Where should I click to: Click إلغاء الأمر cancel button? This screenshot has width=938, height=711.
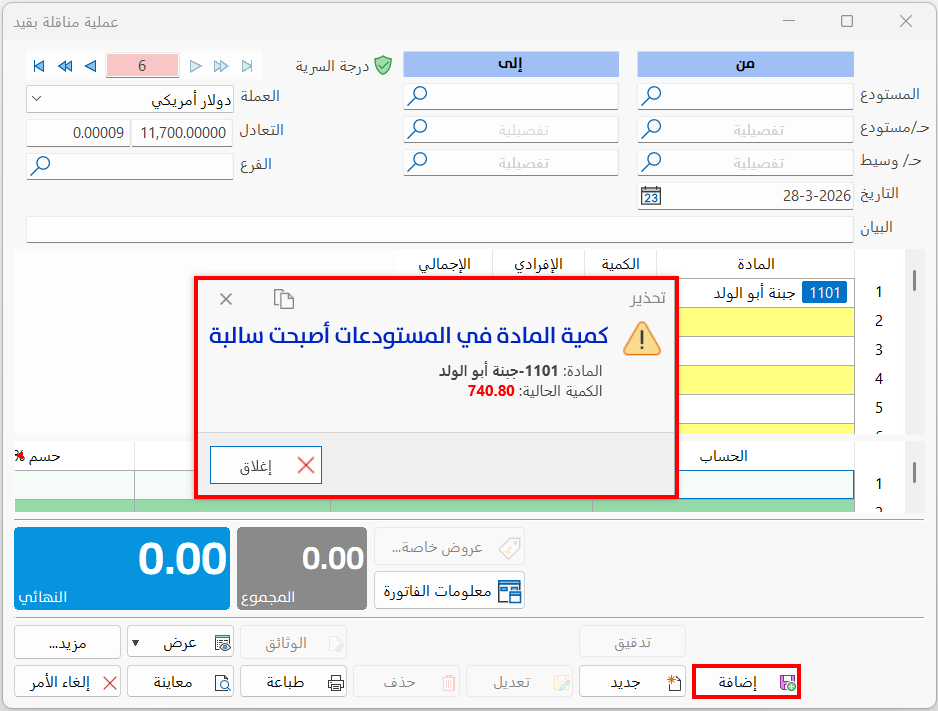[67, 682]
